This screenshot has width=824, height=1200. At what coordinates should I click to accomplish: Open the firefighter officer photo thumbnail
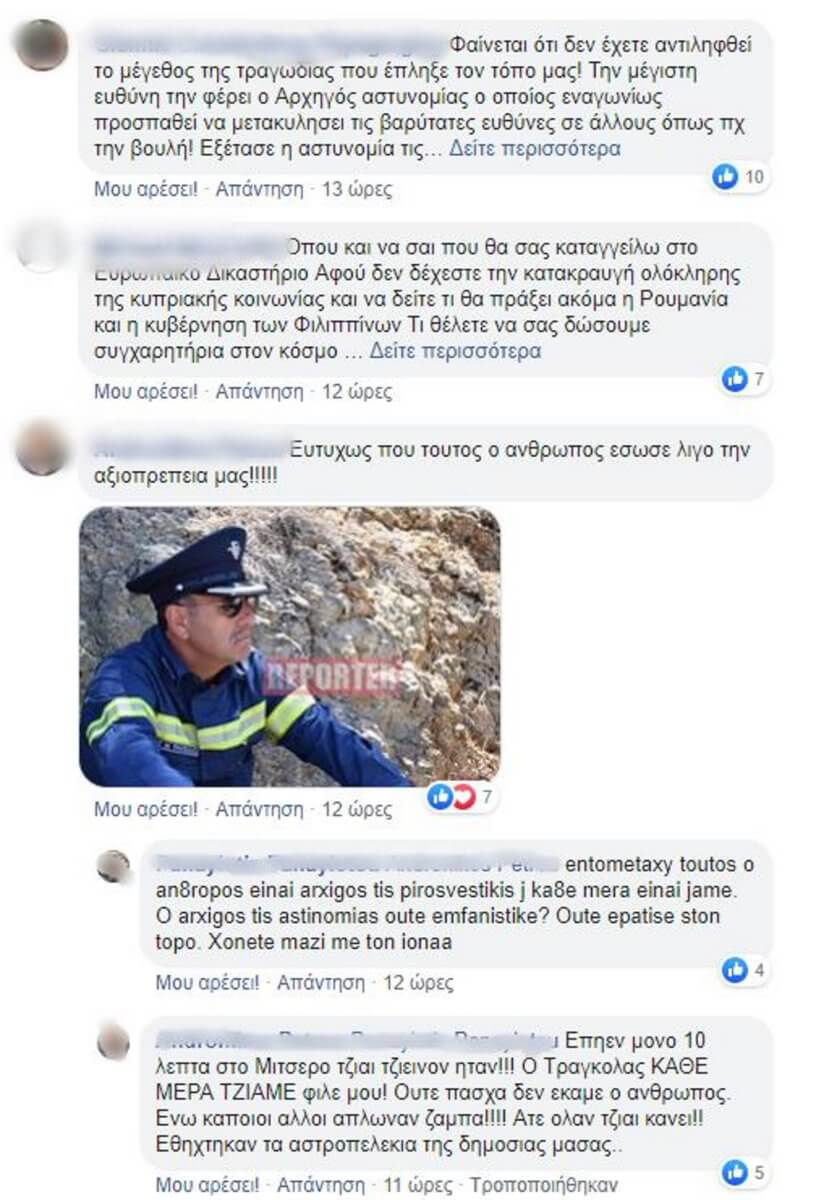[x=290, y=647]
